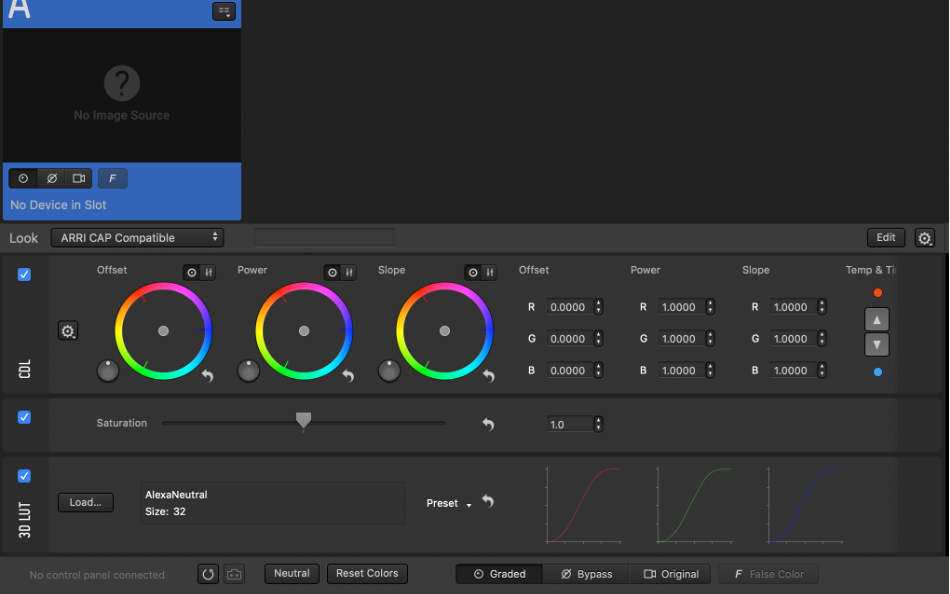Select bypass view icon in slot A
950x594 pixels.
click(x=51, y=178)
